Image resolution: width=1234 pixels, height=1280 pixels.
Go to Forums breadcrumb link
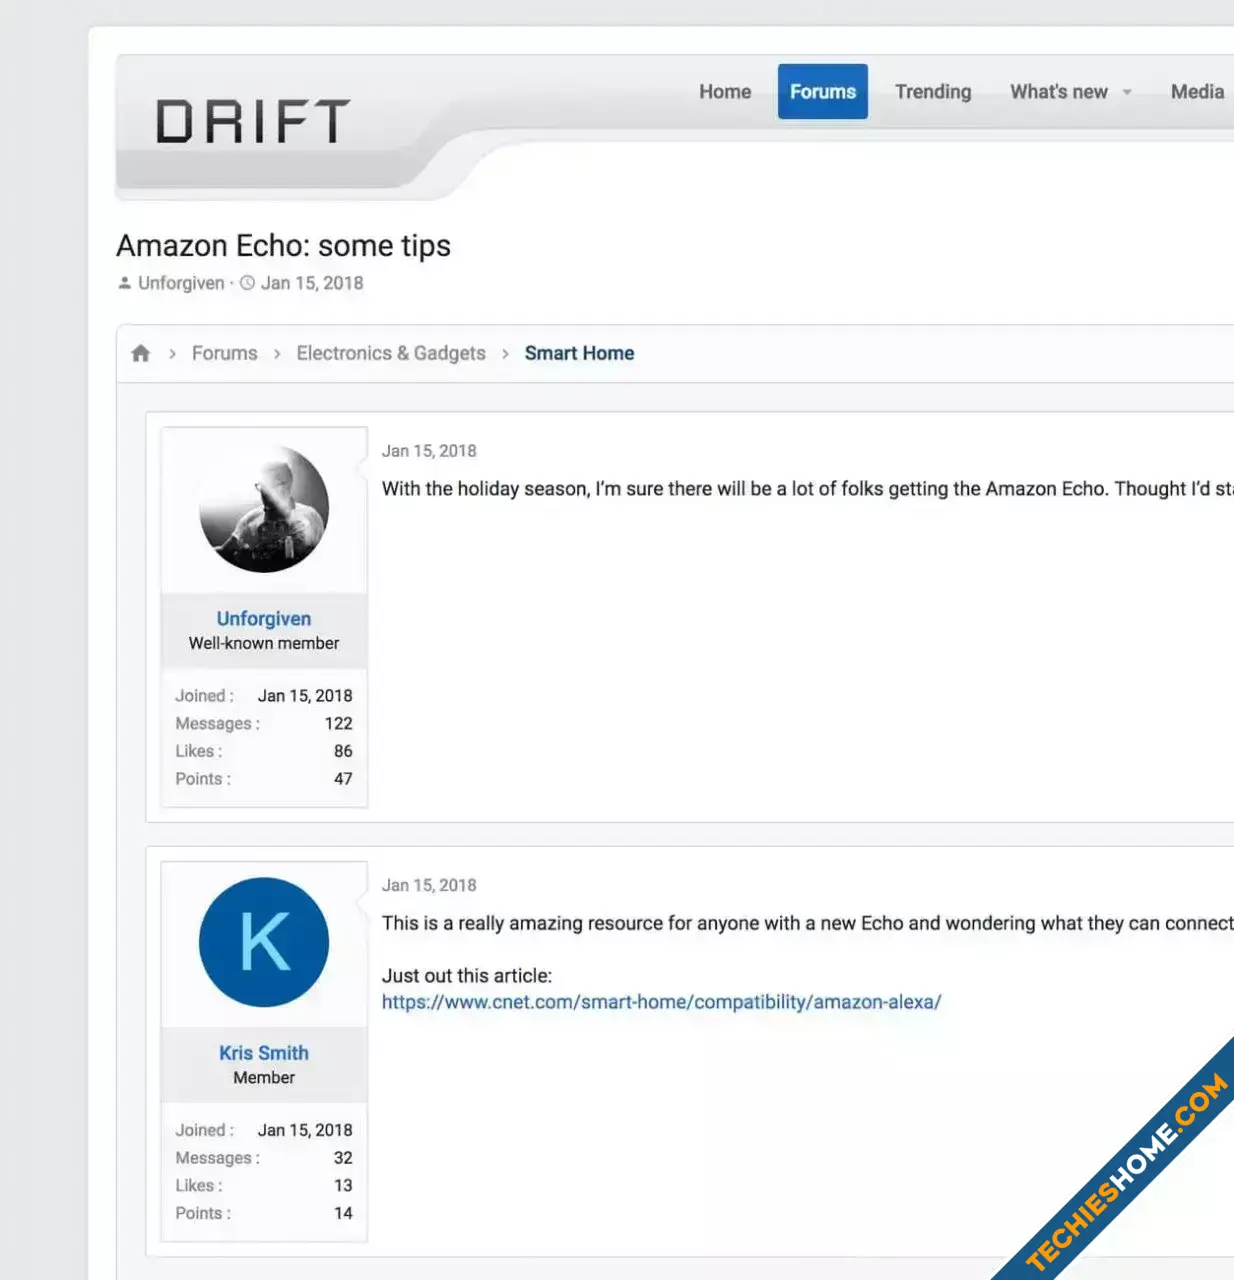pyautogui.click(x=224, y=353)
